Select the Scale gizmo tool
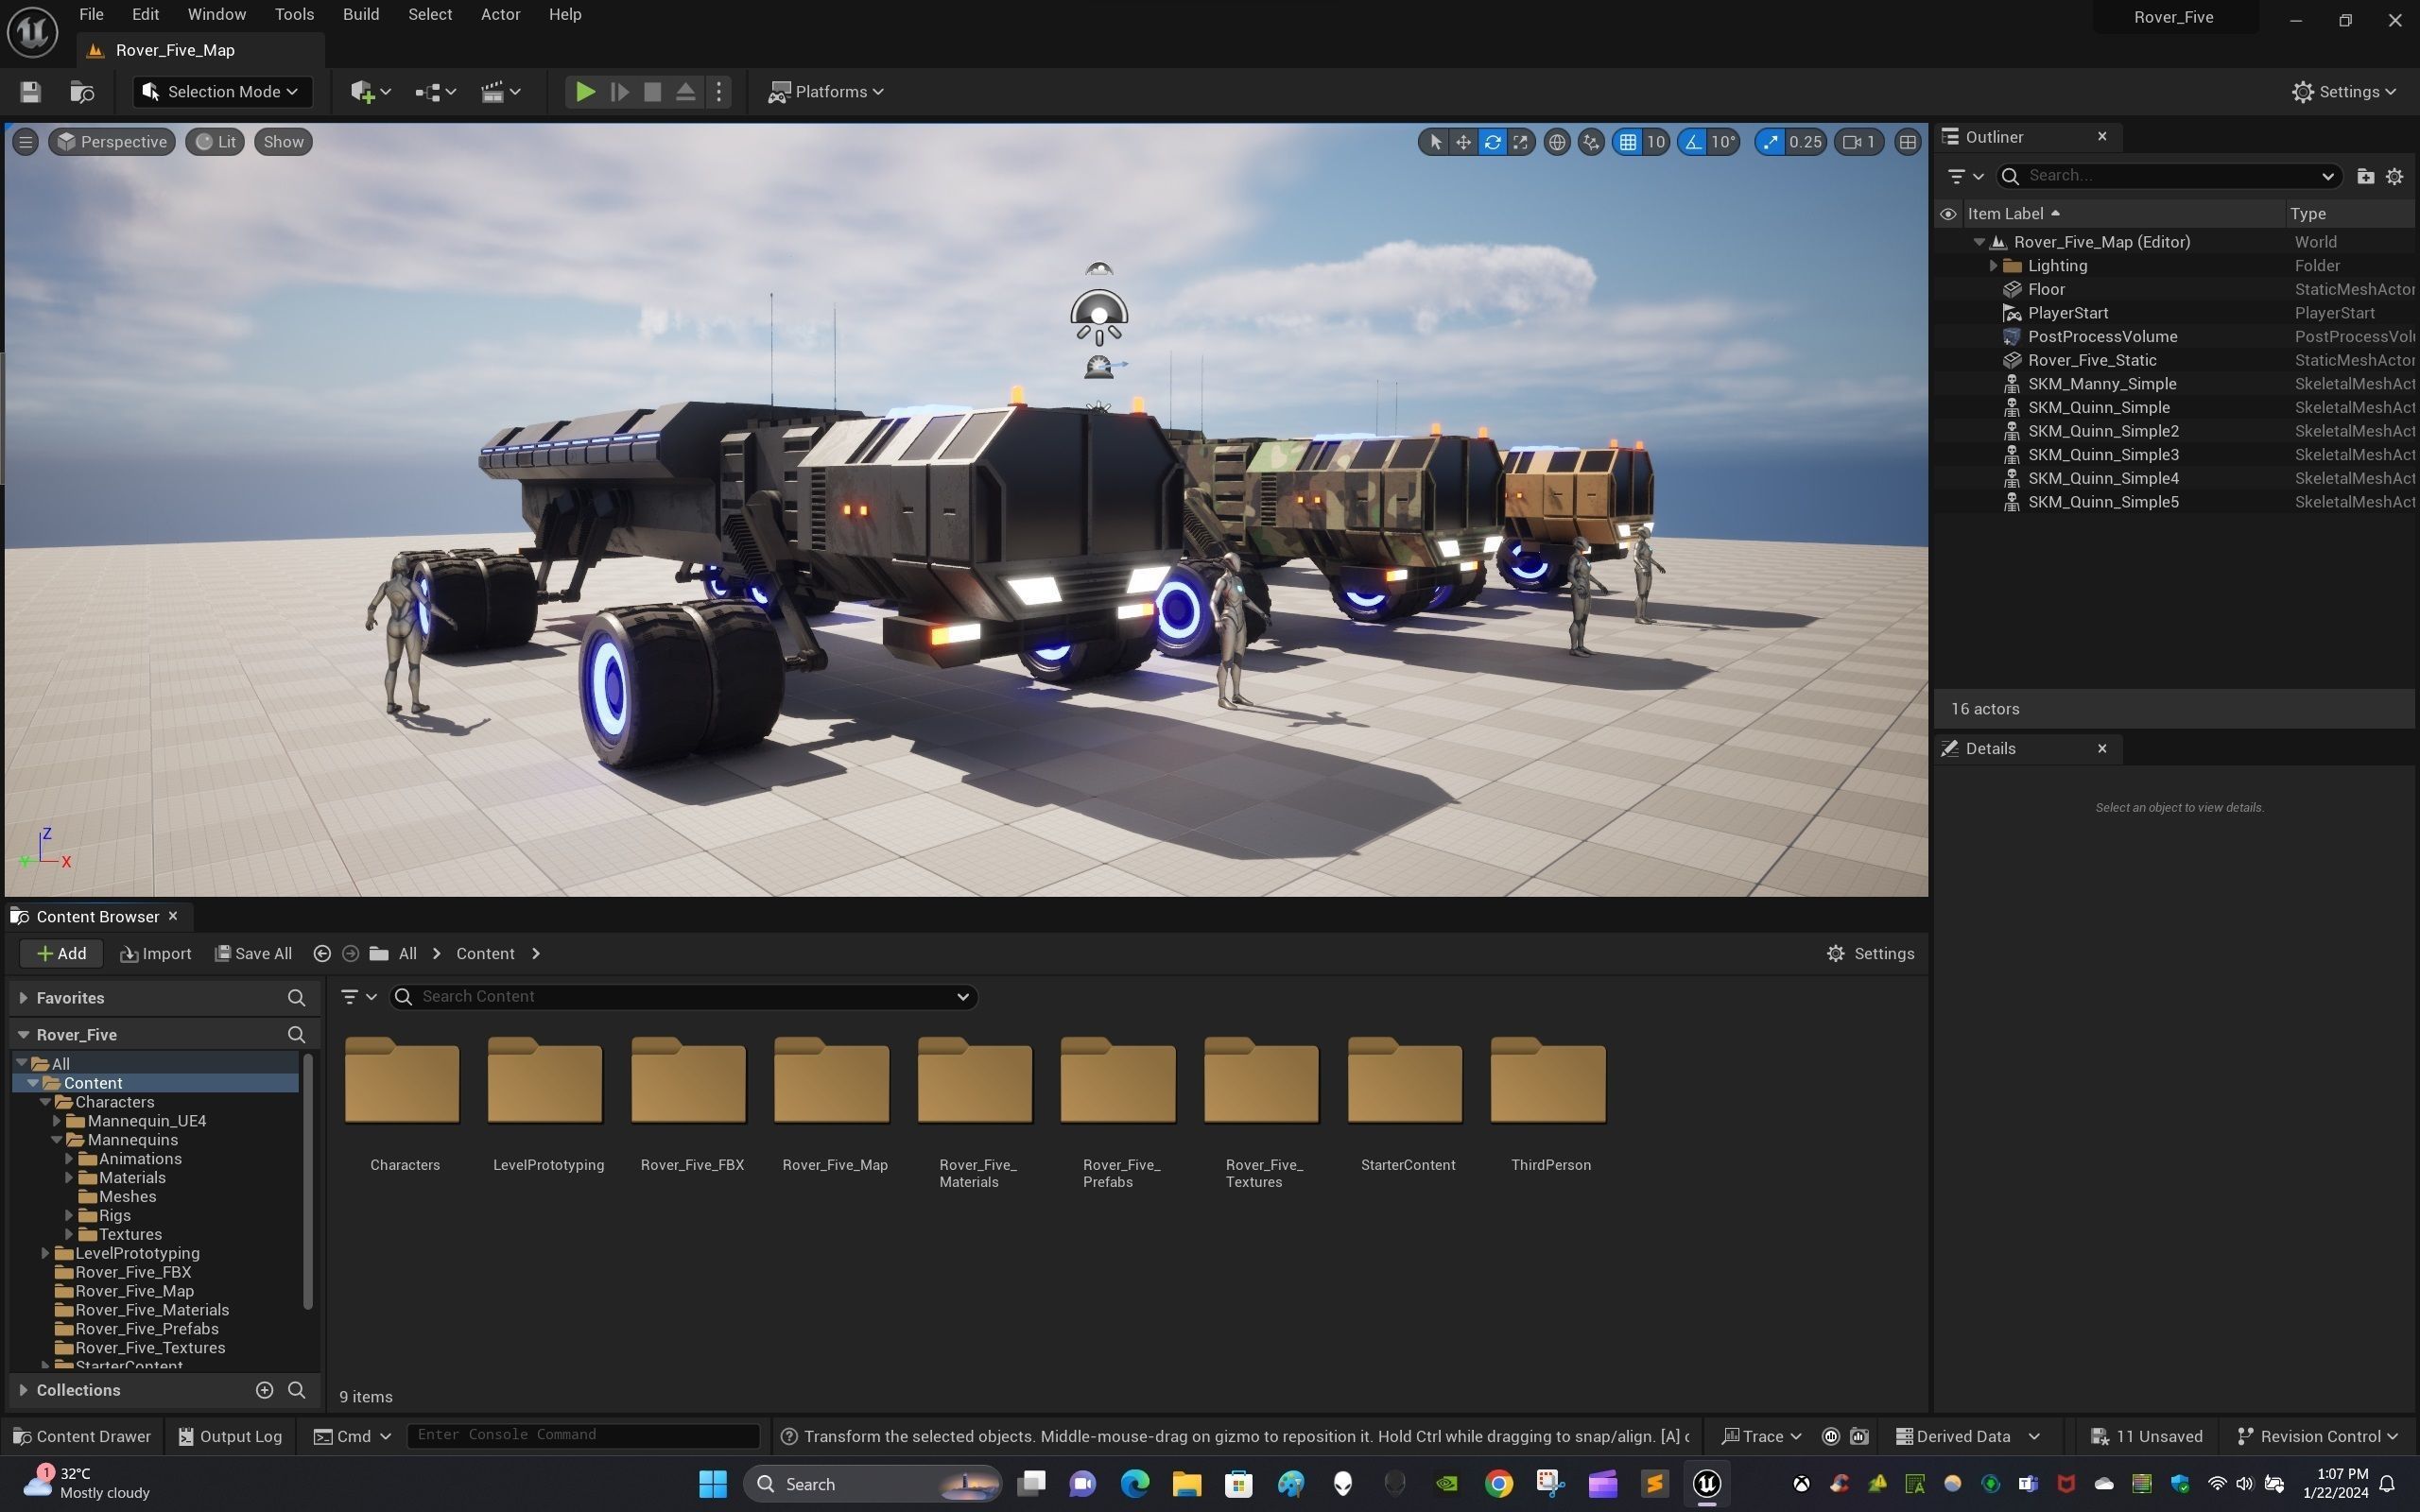The height and width of the screenshot is (1512, 2420). click(1520, 142)
